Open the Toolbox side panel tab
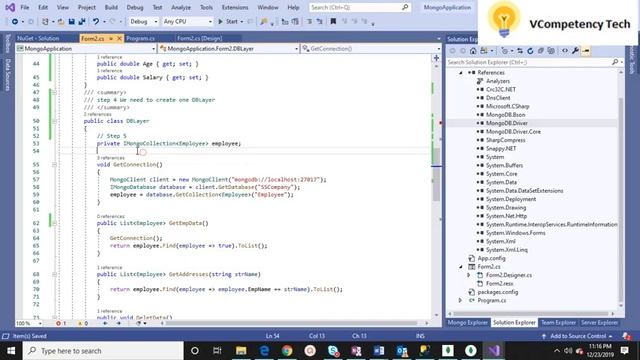 7,44
